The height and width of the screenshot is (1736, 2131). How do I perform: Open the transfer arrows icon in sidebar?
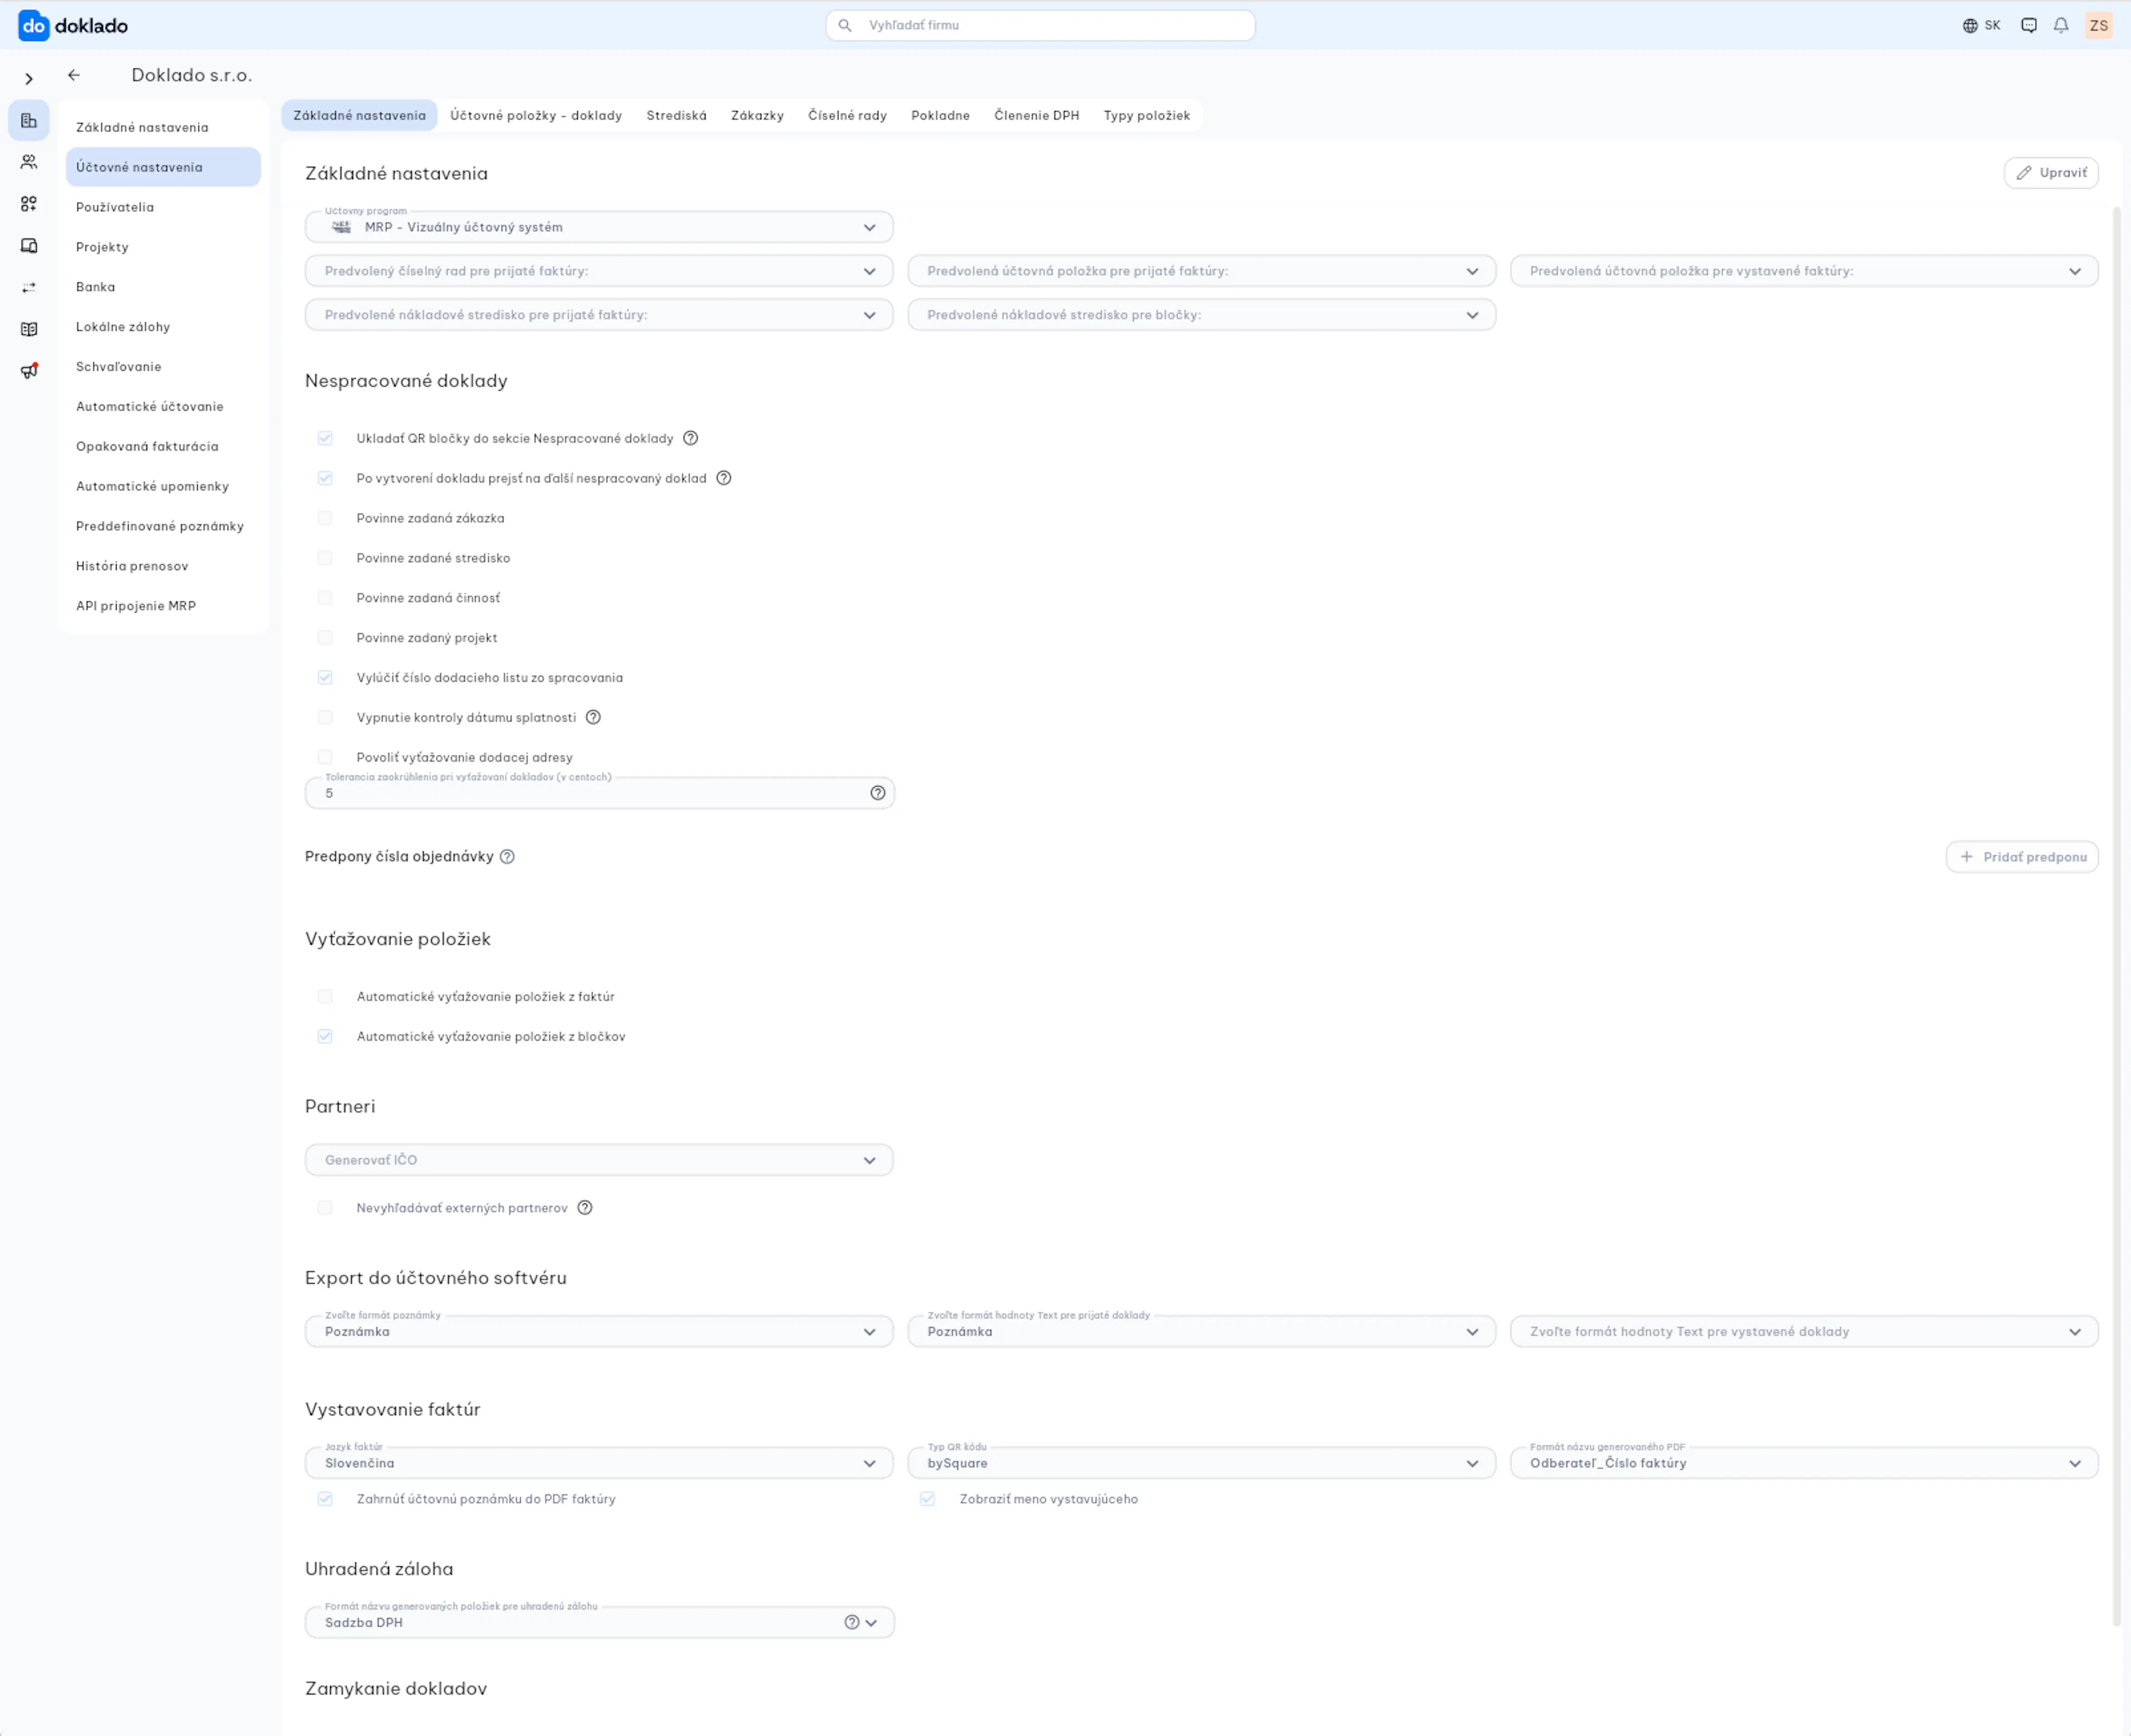(29, 288)
